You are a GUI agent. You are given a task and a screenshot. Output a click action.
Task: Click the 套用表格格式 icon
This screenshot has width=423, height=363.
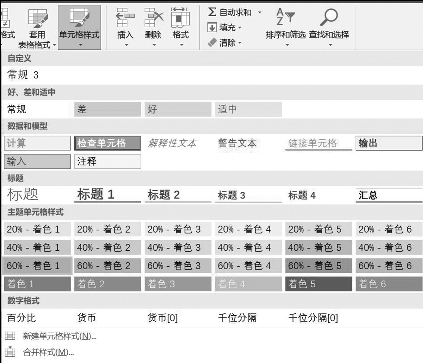[37, 19]
